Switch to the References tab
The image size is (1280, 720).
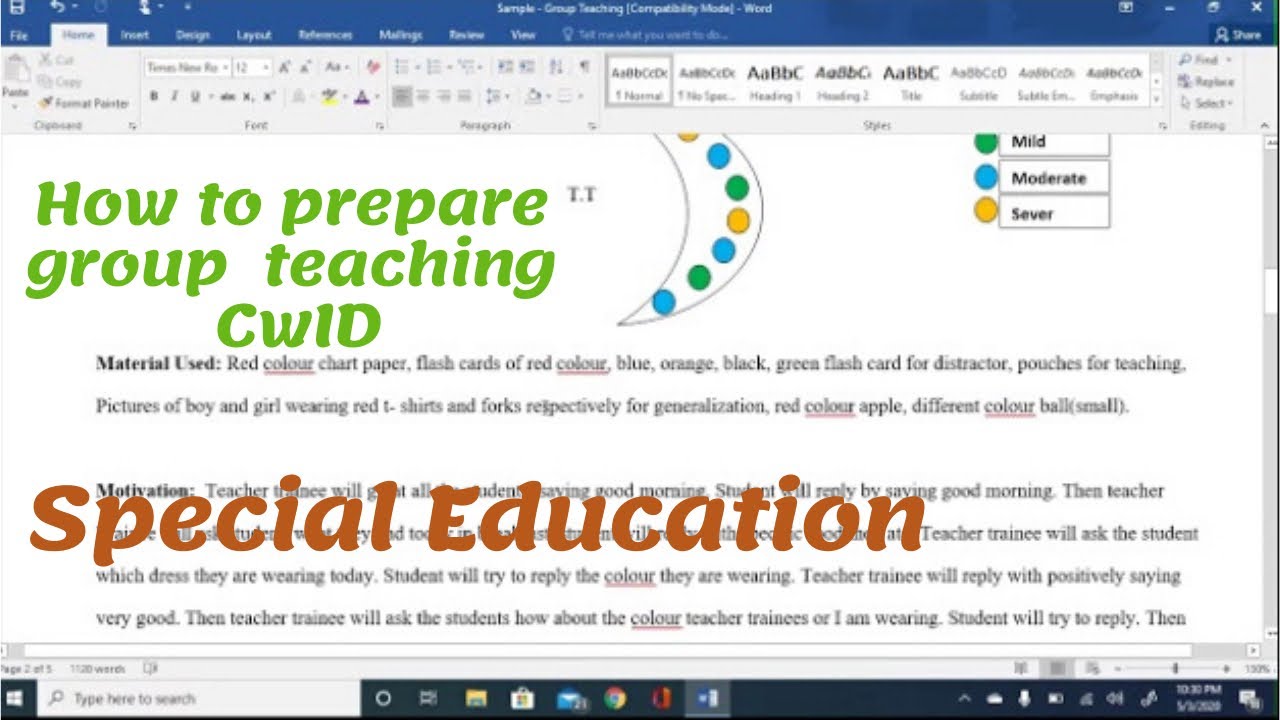[325, 34]
